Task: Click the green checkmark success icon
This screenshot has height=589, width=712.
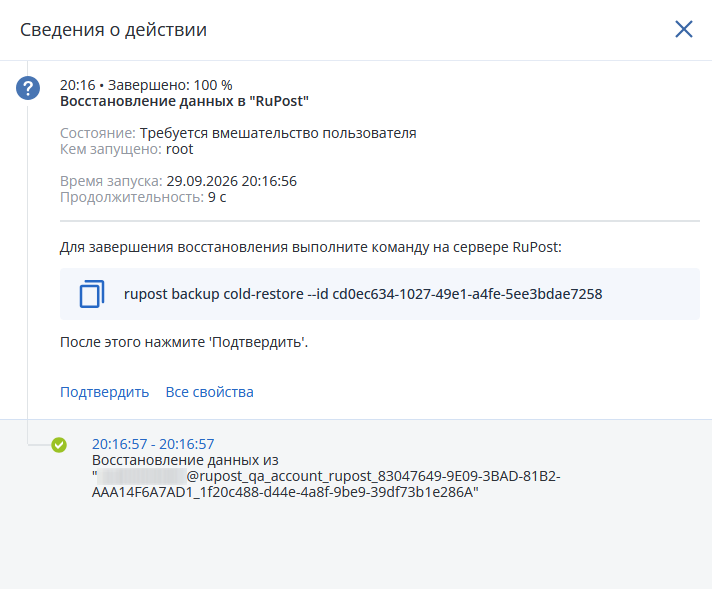Action: pyautogui.click(x=59, y=445)
